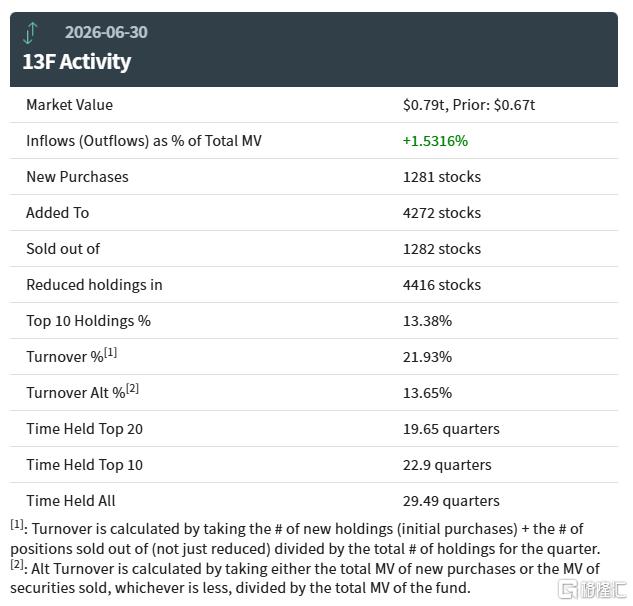This screenshot has width=633, height=606.
Task: Select the green +1.5316% inflows value
Action: (x=435, y=141)
